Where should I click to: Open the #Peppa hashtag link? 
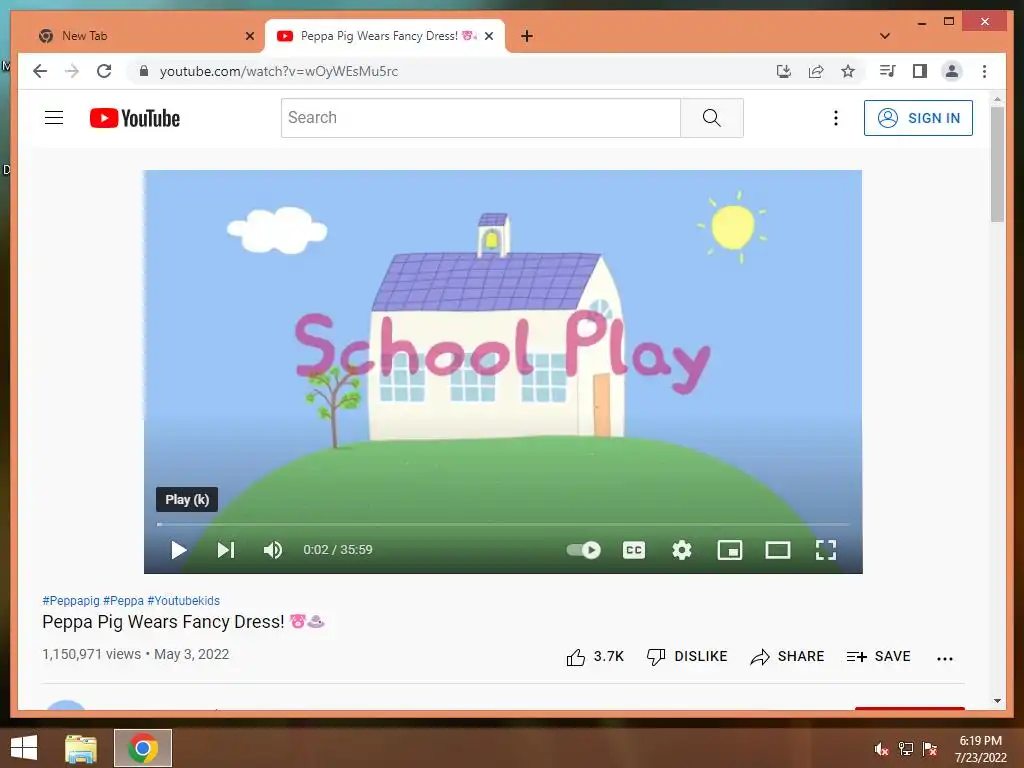(x=123, y=601)
